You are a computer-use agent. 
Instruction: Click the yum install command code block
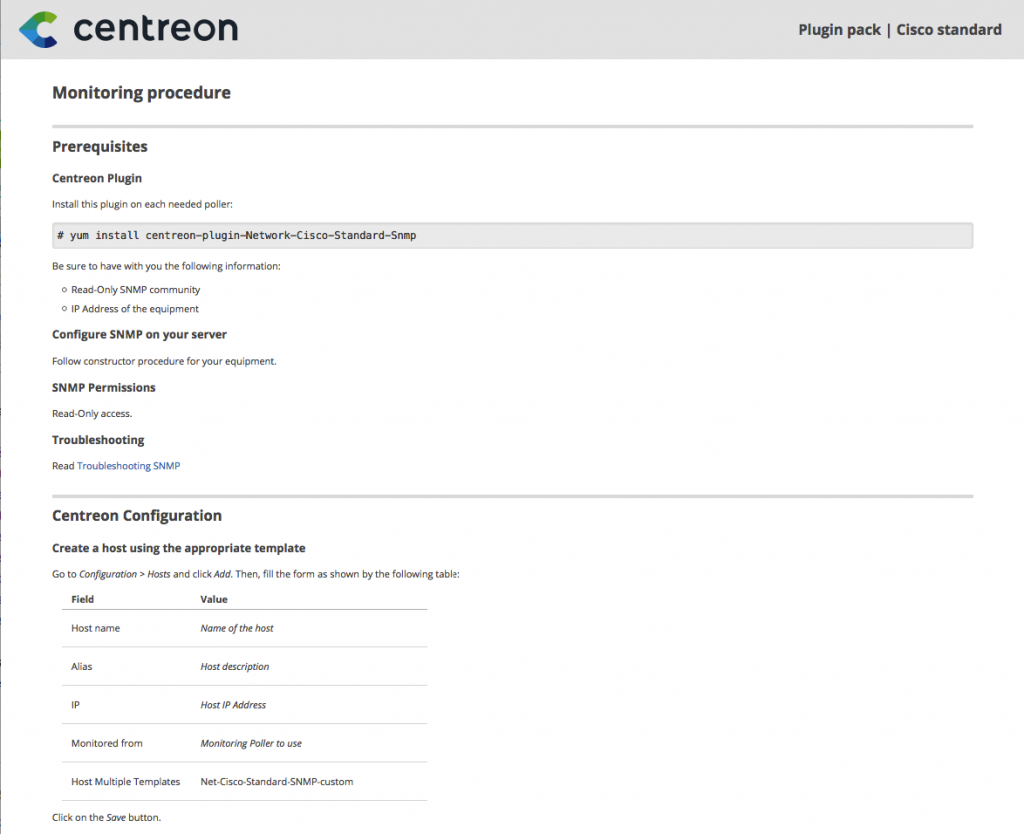click(x=513, y=235)
